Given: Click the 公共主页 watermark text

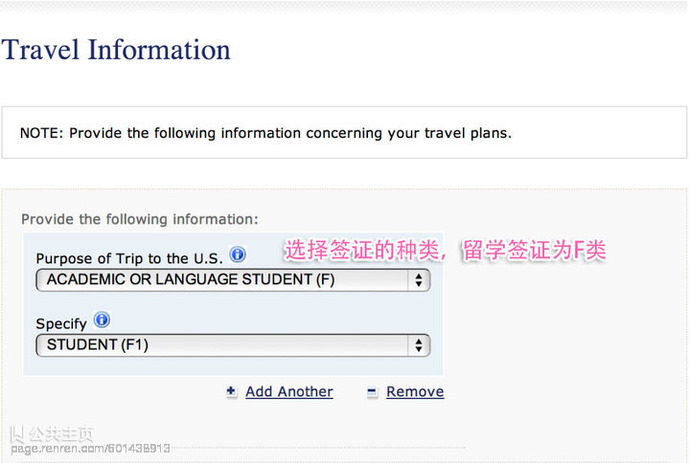Looking at the screenshot, I should (61, 435).
